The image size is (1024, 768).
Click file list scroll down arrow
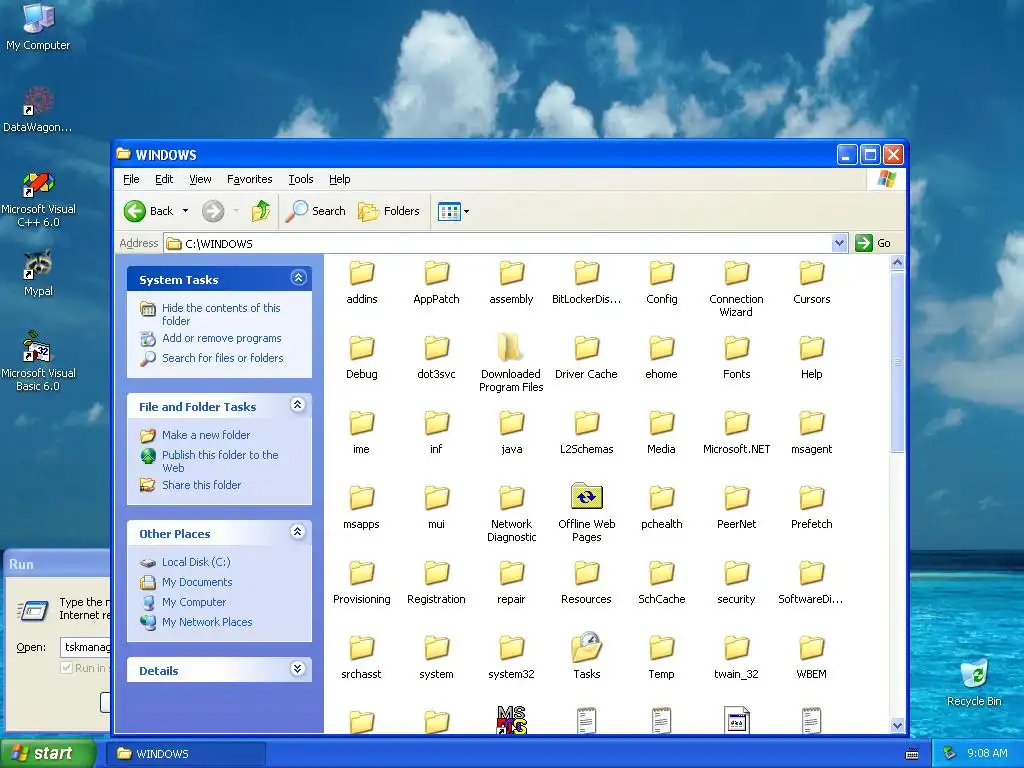click(897, 726)
